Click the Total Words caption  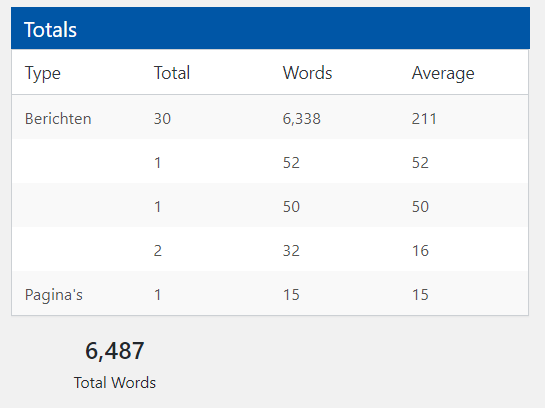point(115,383)
